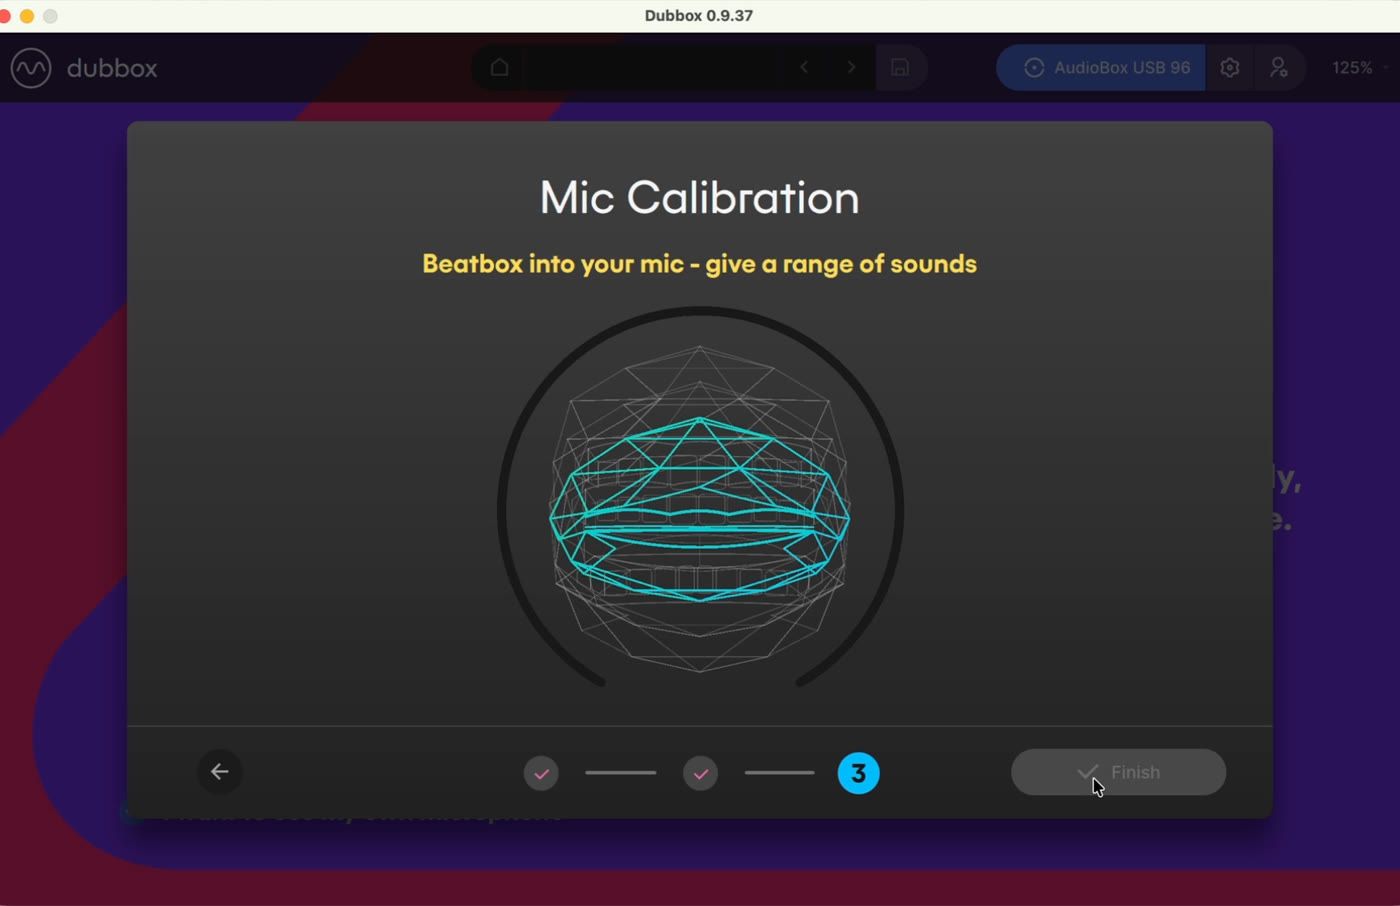The image size is (1400, 906).
Task: Click the 'Beatbox into your mic' instruction text
Action: click(699, 264)
